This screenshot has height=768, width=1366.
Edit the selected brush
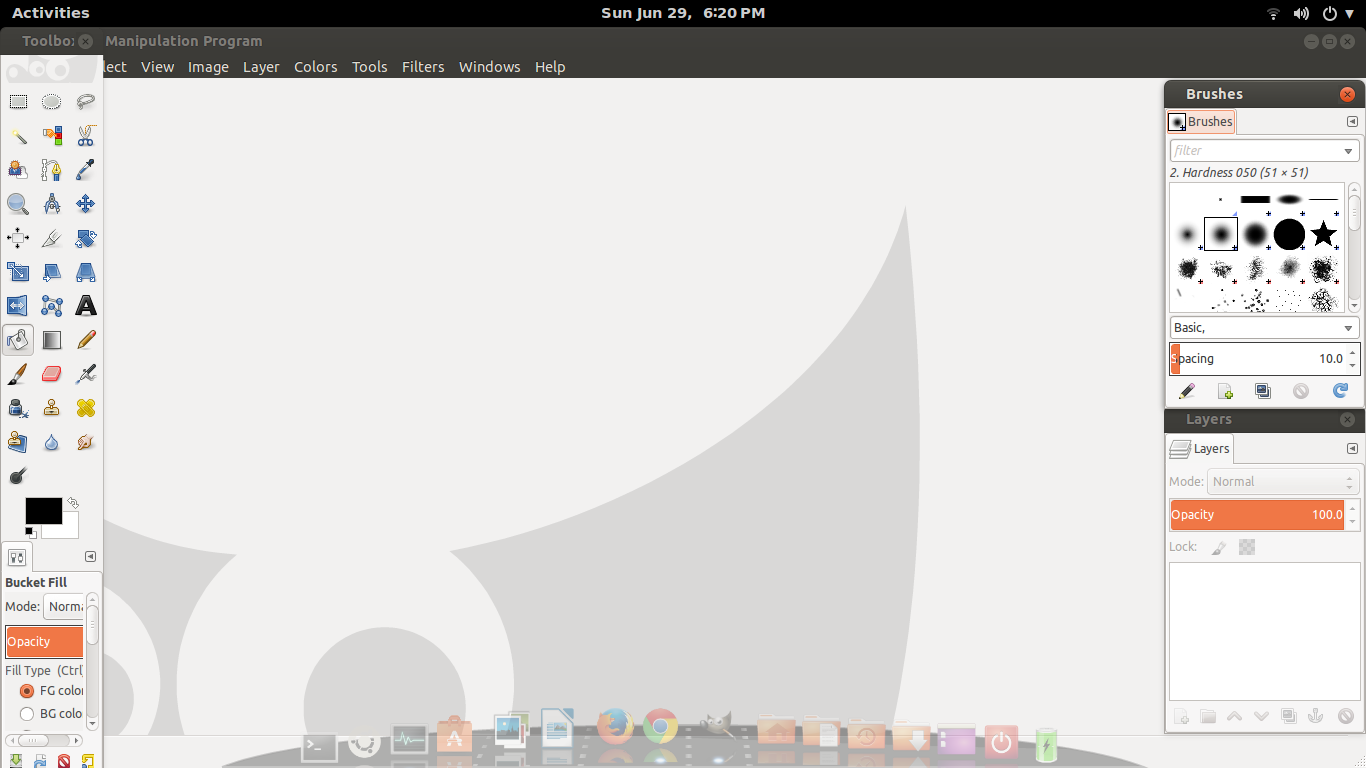click(1187, 391)
